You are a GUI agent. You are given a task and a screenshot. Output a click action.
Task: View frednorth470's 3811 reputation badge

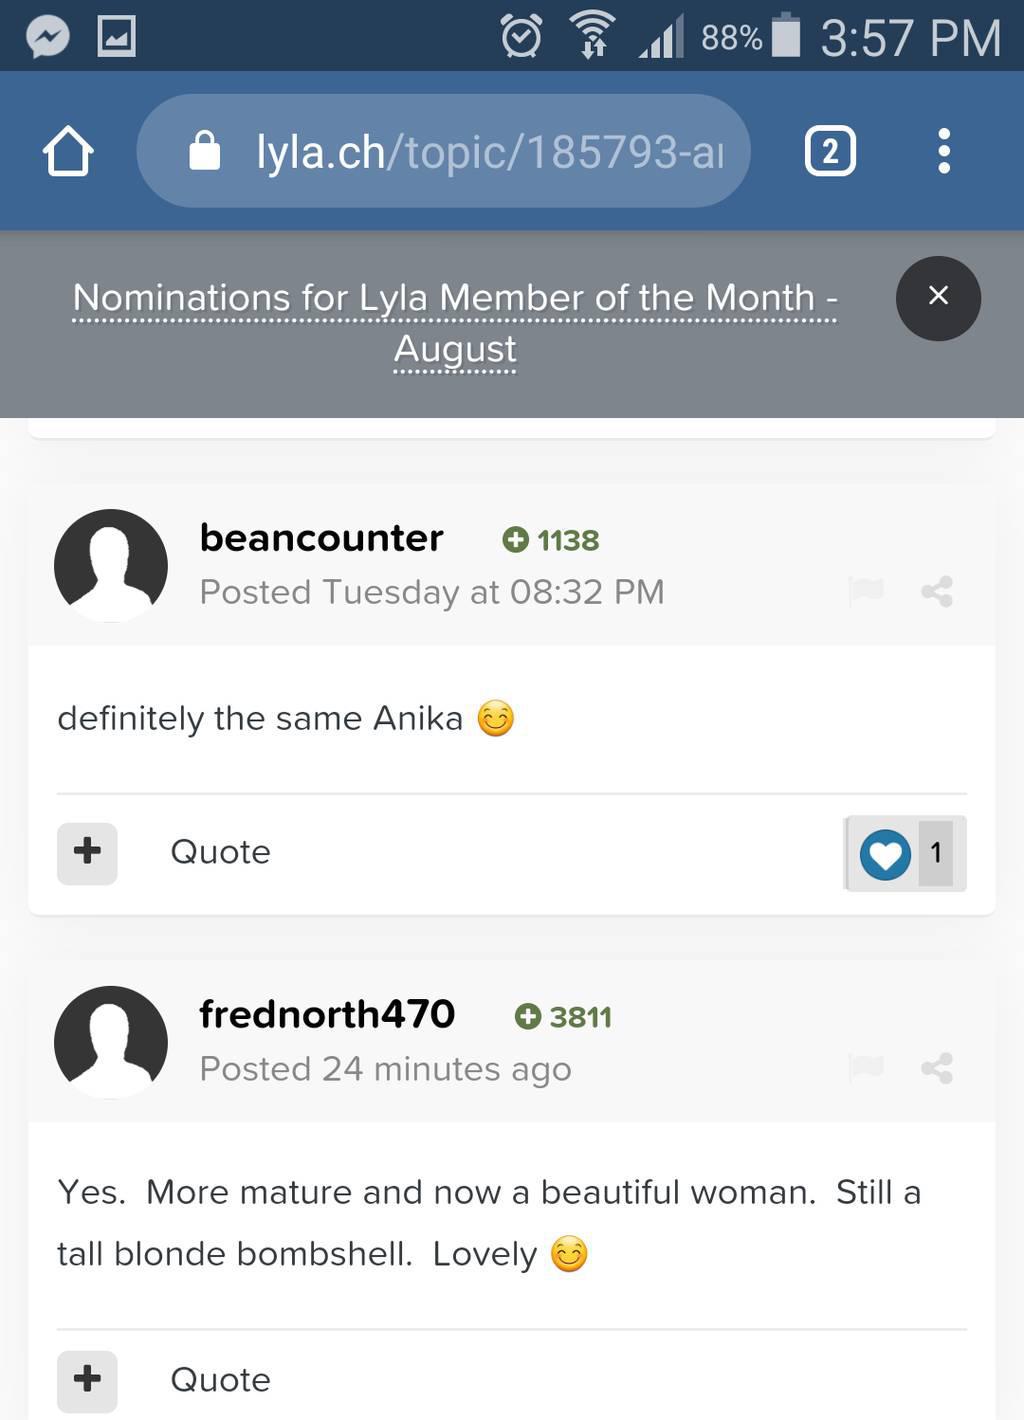tap(563, 1017)
